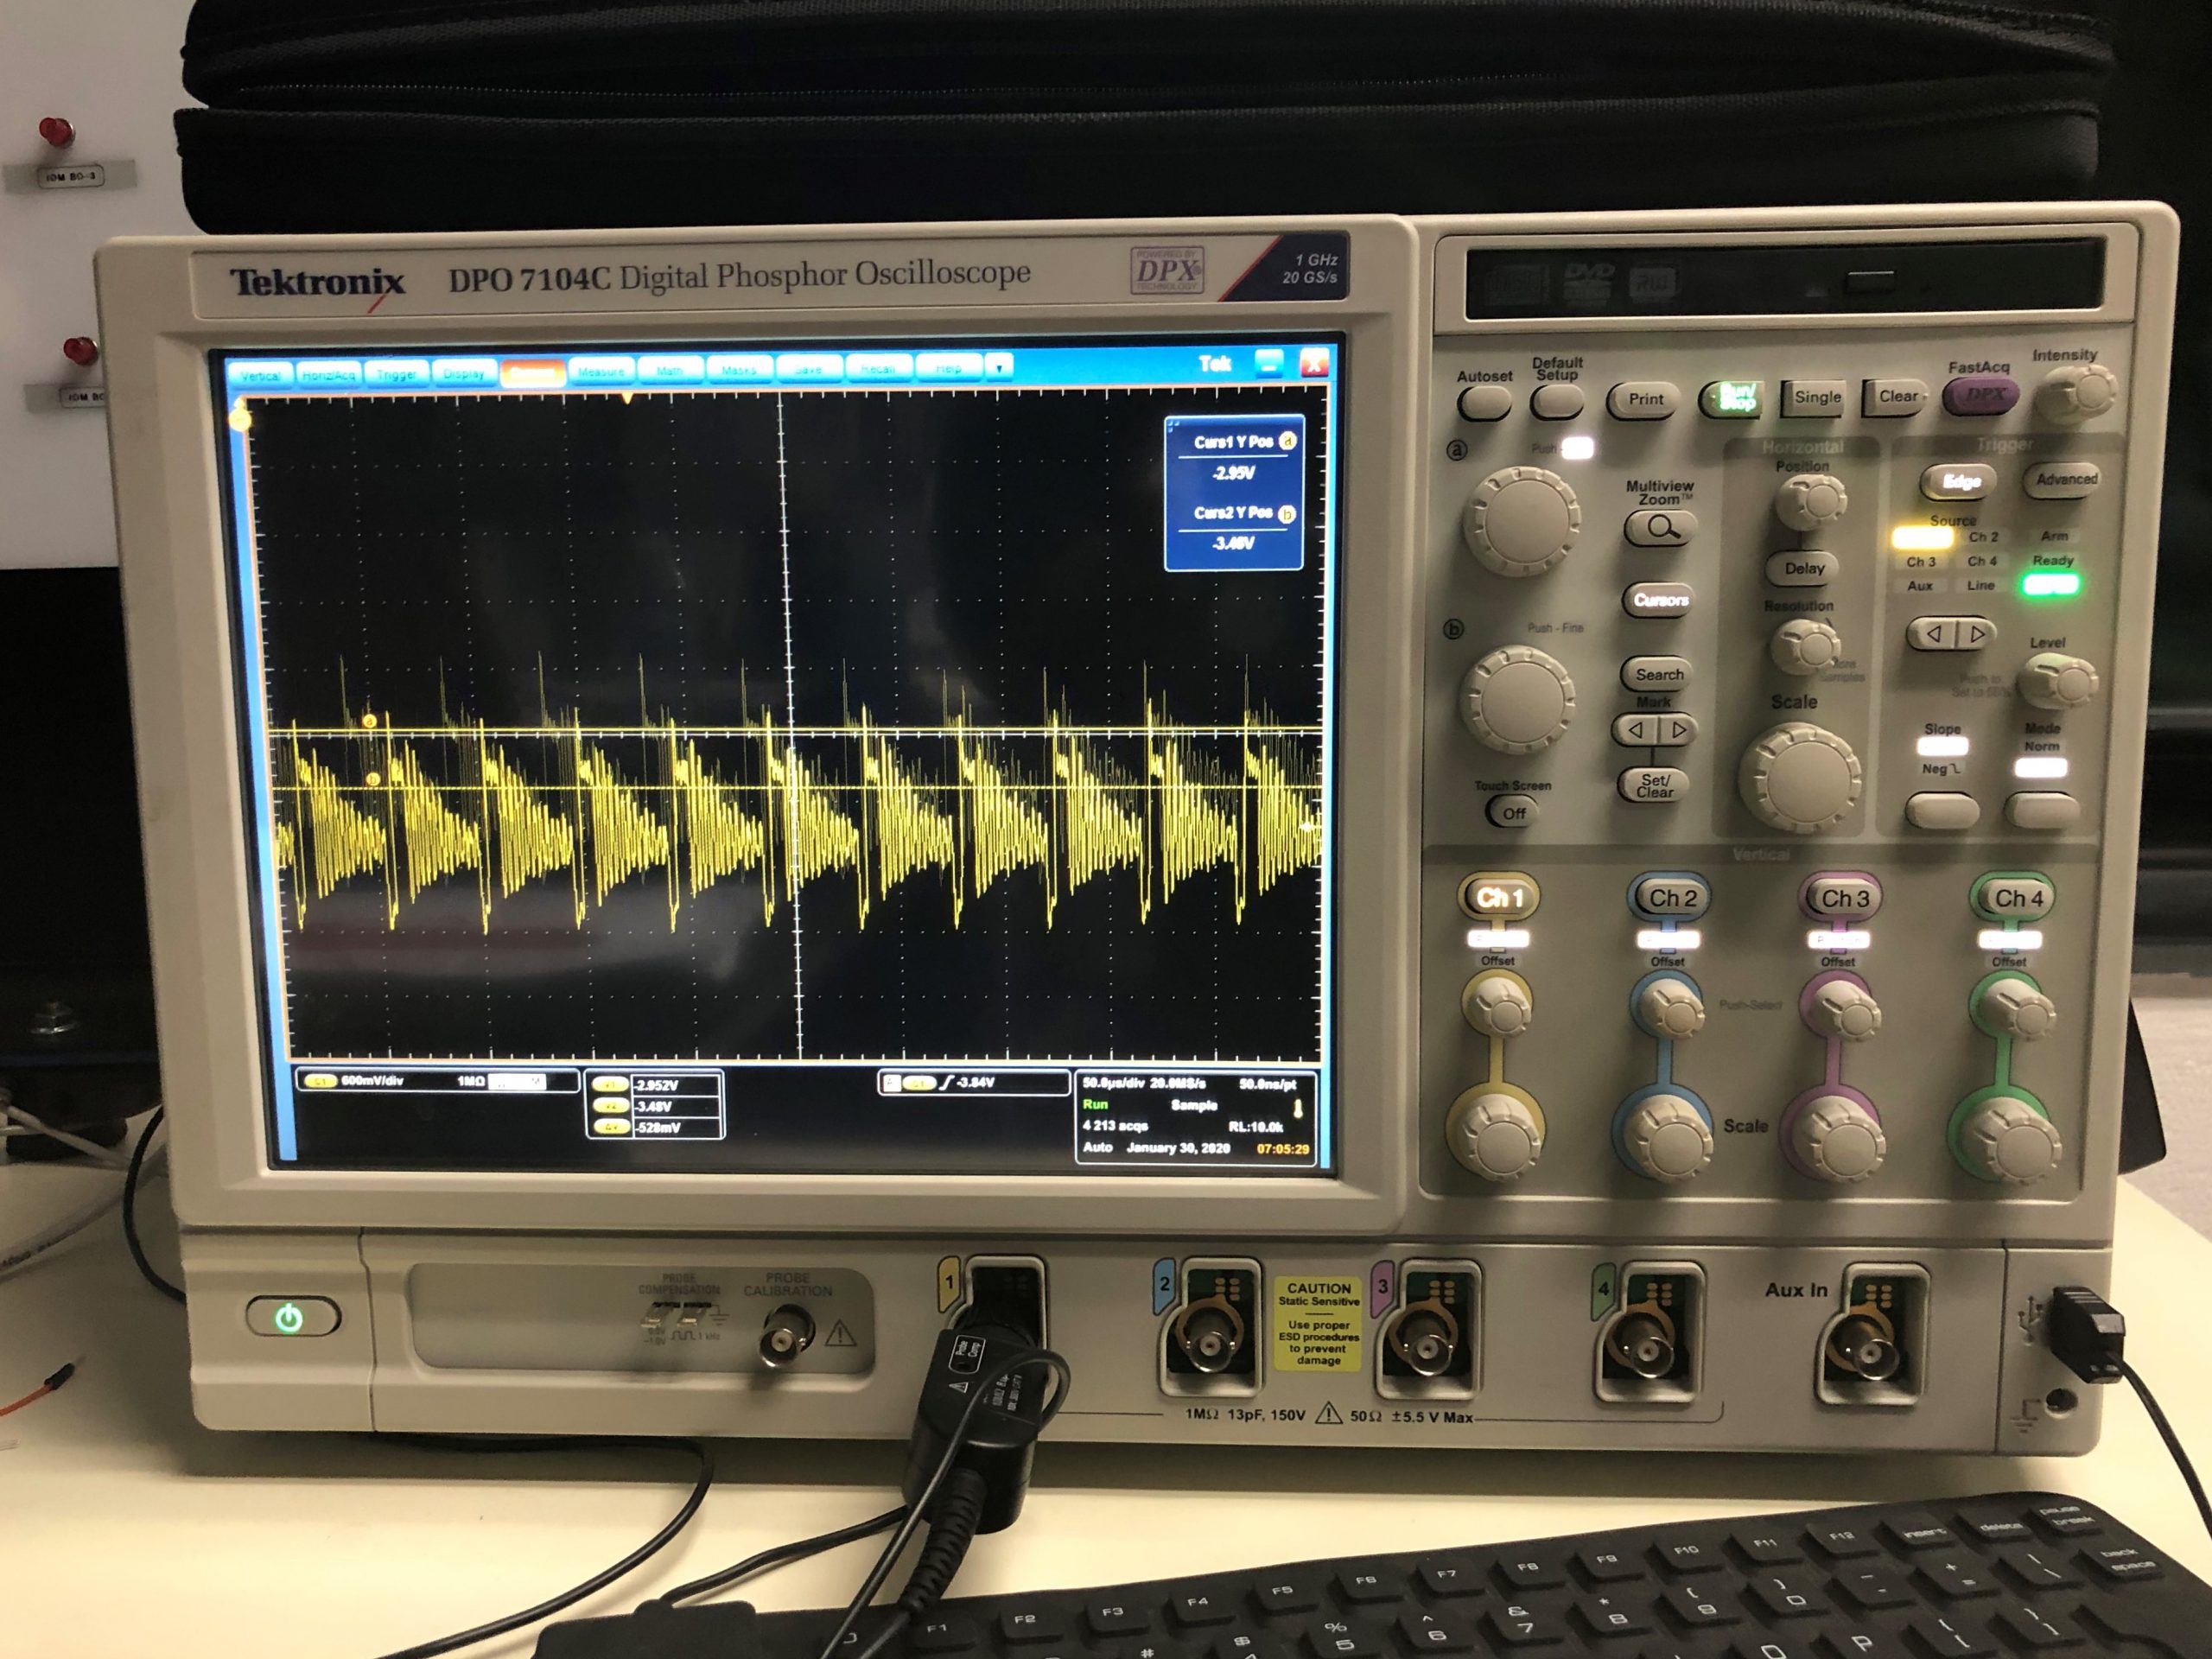The image size is (2212, 1659).
Task: Click the C1 channel badge in the readout
Action: [321, 1080]
